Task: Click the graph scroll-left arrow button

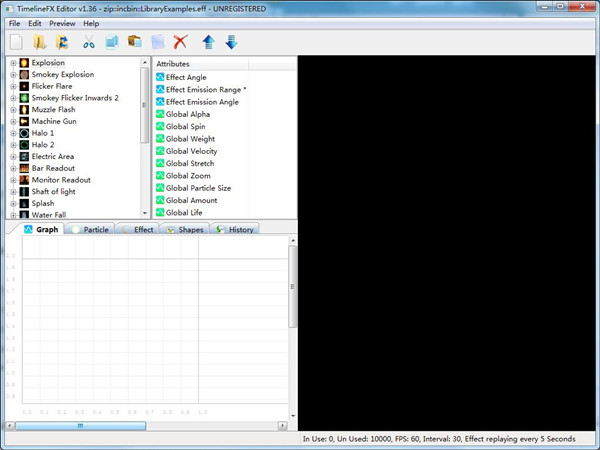Action: [x=10, y=426]
